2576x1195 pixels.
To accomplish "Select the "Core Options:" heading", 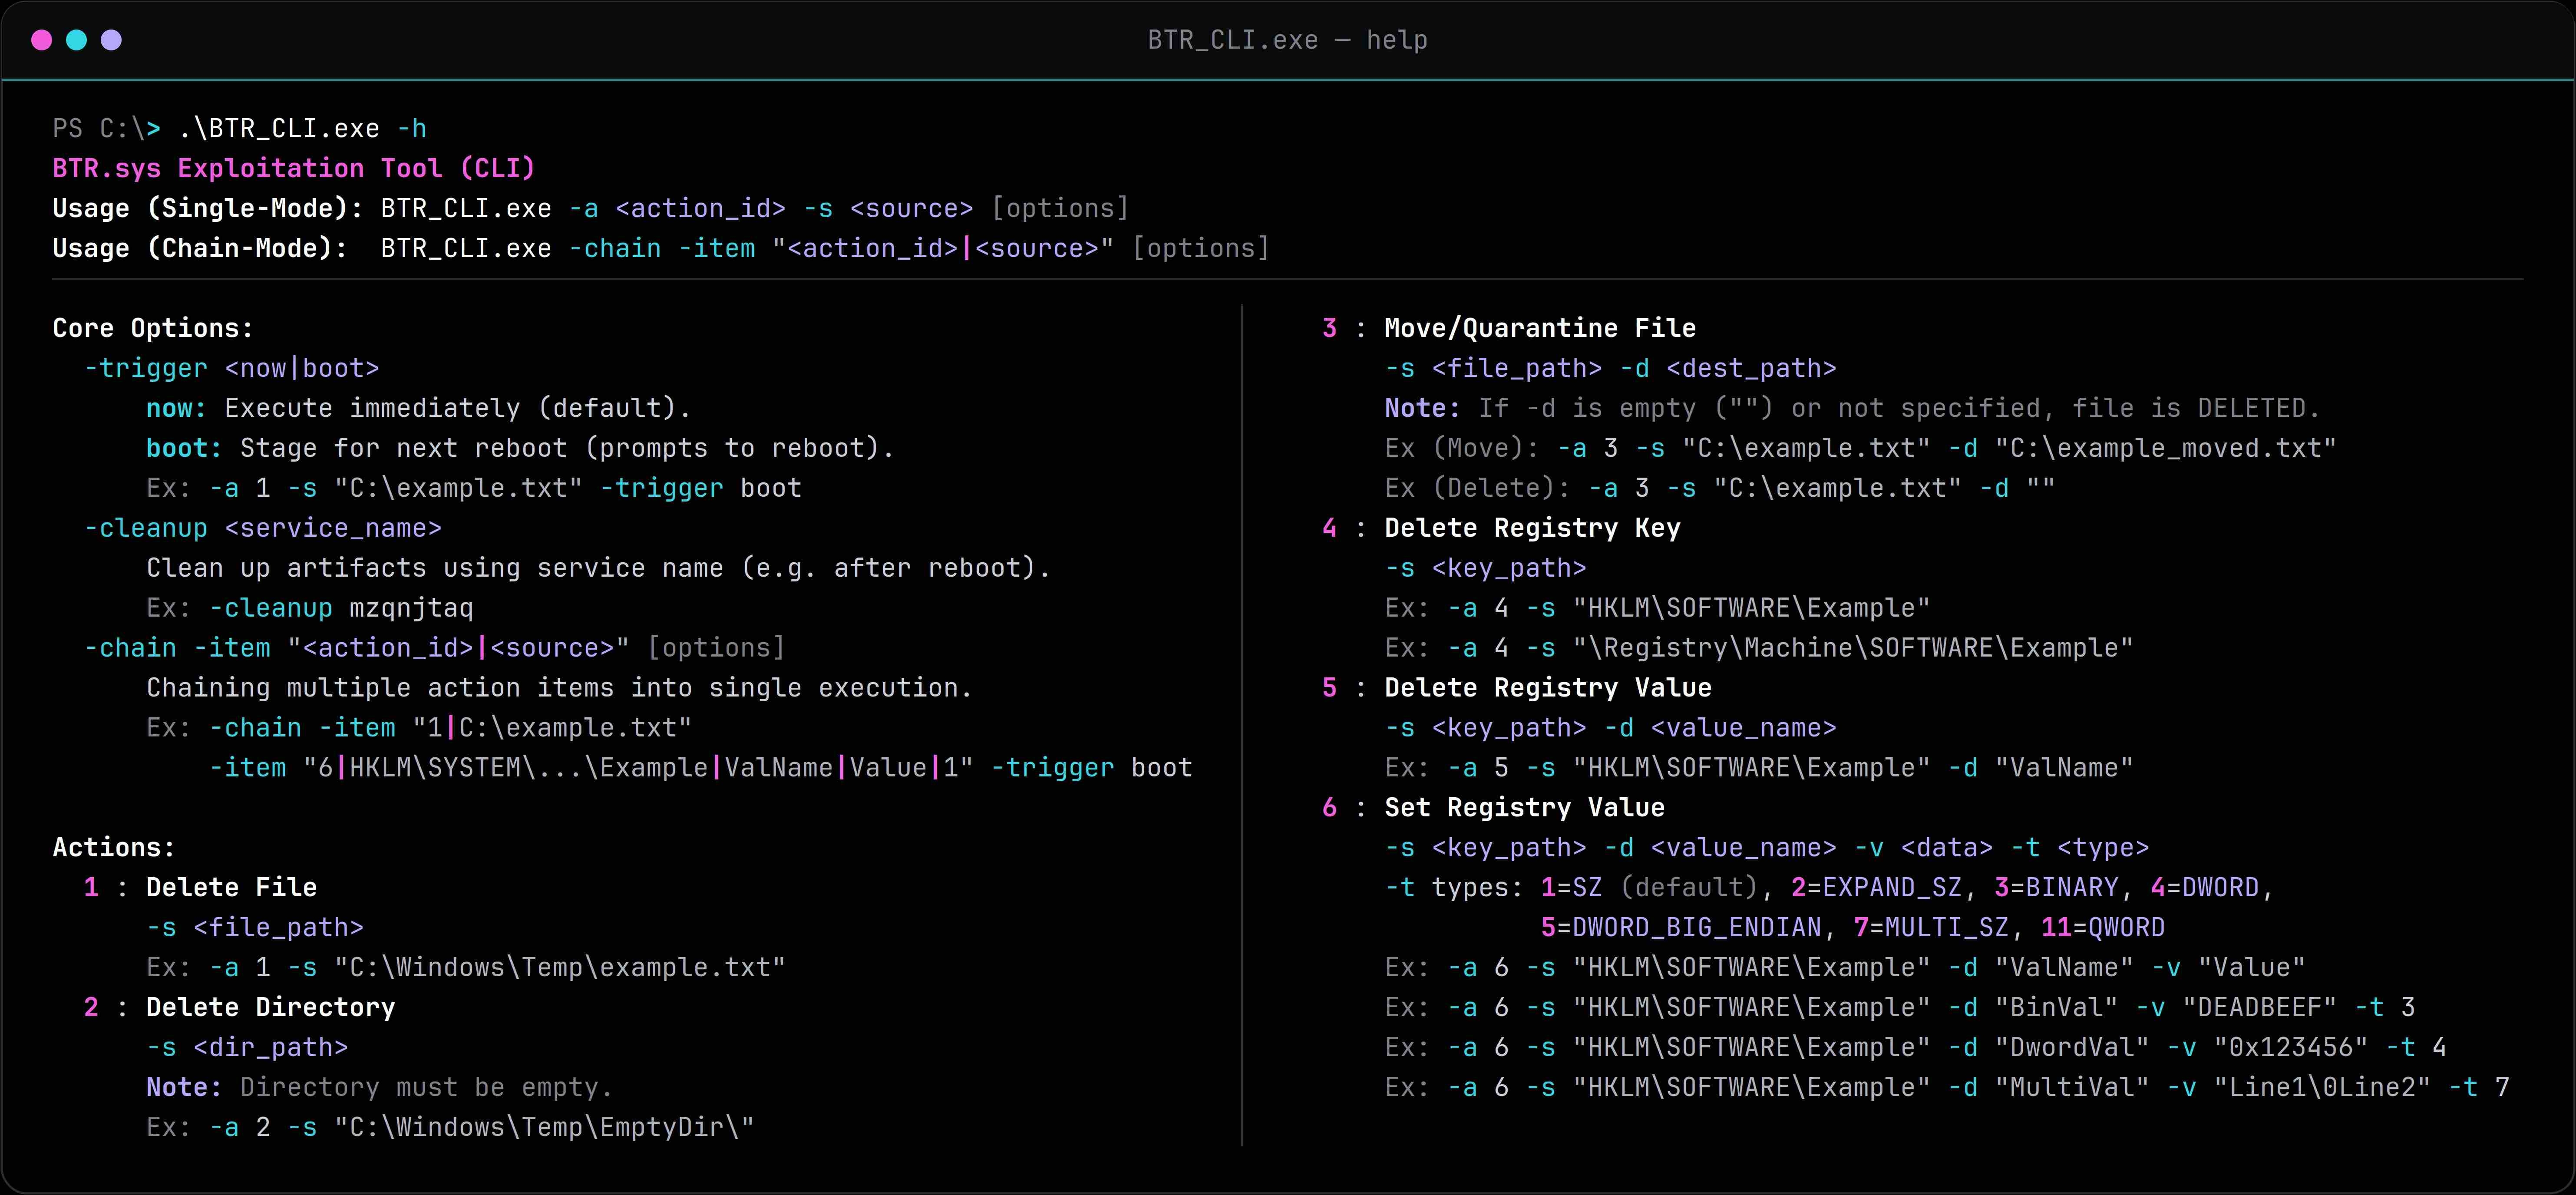I will click(153, 328).
